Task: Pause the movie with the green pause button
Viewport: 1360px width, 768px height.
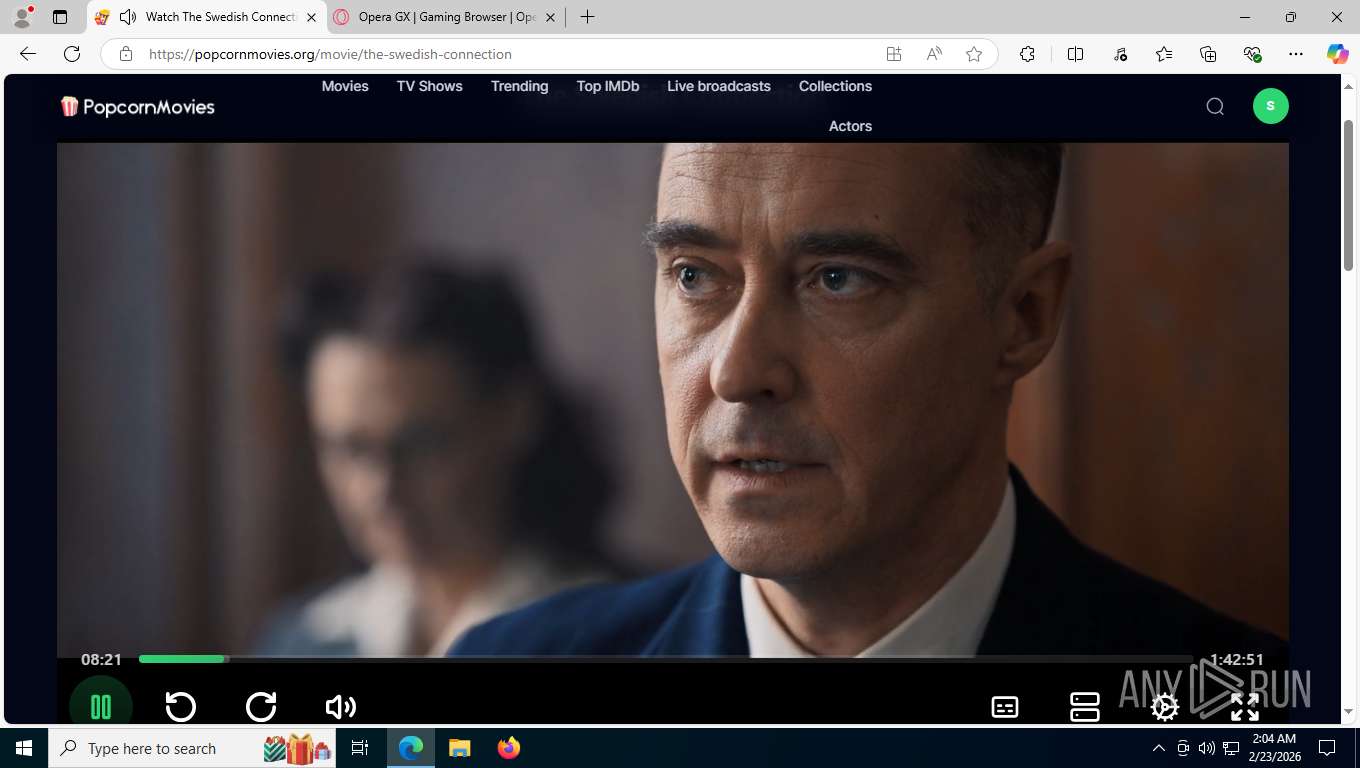Action: coord(101,706)
